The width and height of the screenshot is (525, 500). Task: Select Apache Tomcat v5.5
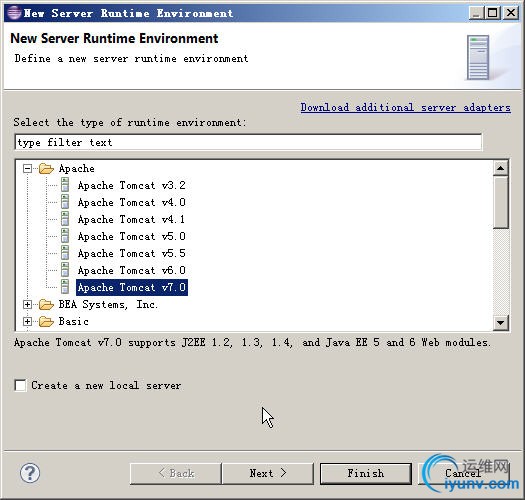(x=132, y=254)
